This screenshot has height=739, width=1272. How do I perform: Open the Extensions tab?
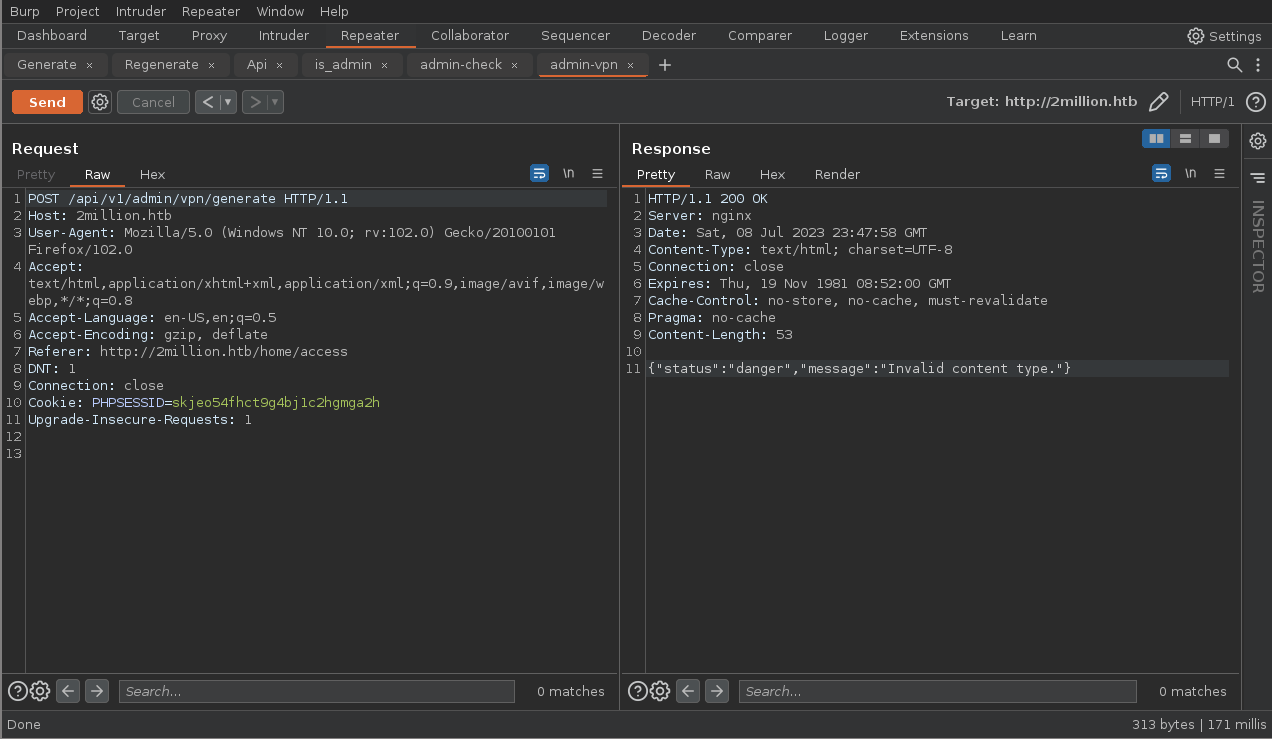click(x=934, y=35)
